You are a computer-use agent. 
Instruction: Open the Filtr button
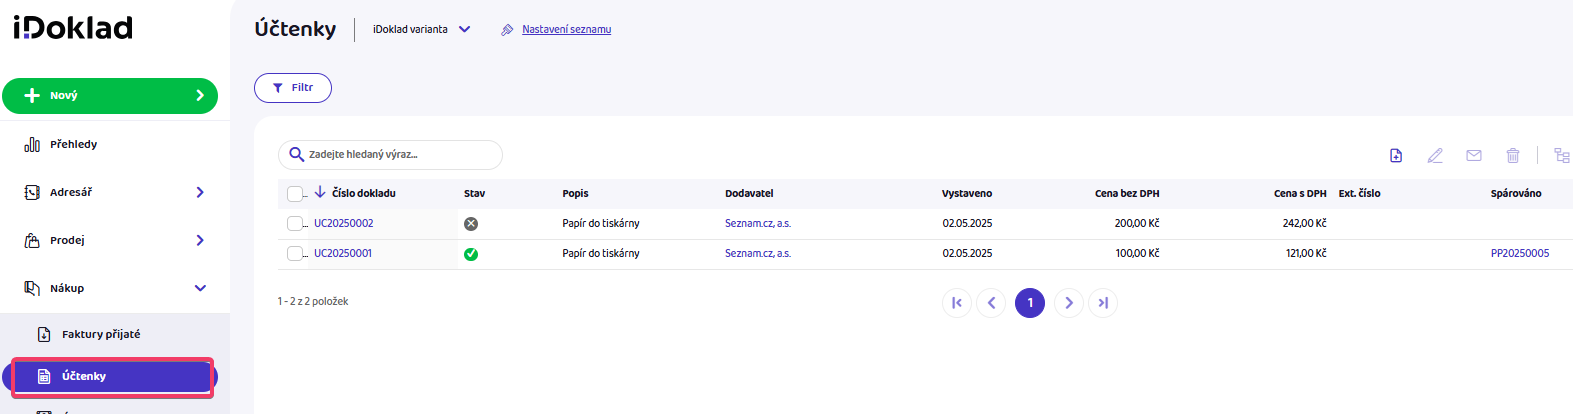293,88
